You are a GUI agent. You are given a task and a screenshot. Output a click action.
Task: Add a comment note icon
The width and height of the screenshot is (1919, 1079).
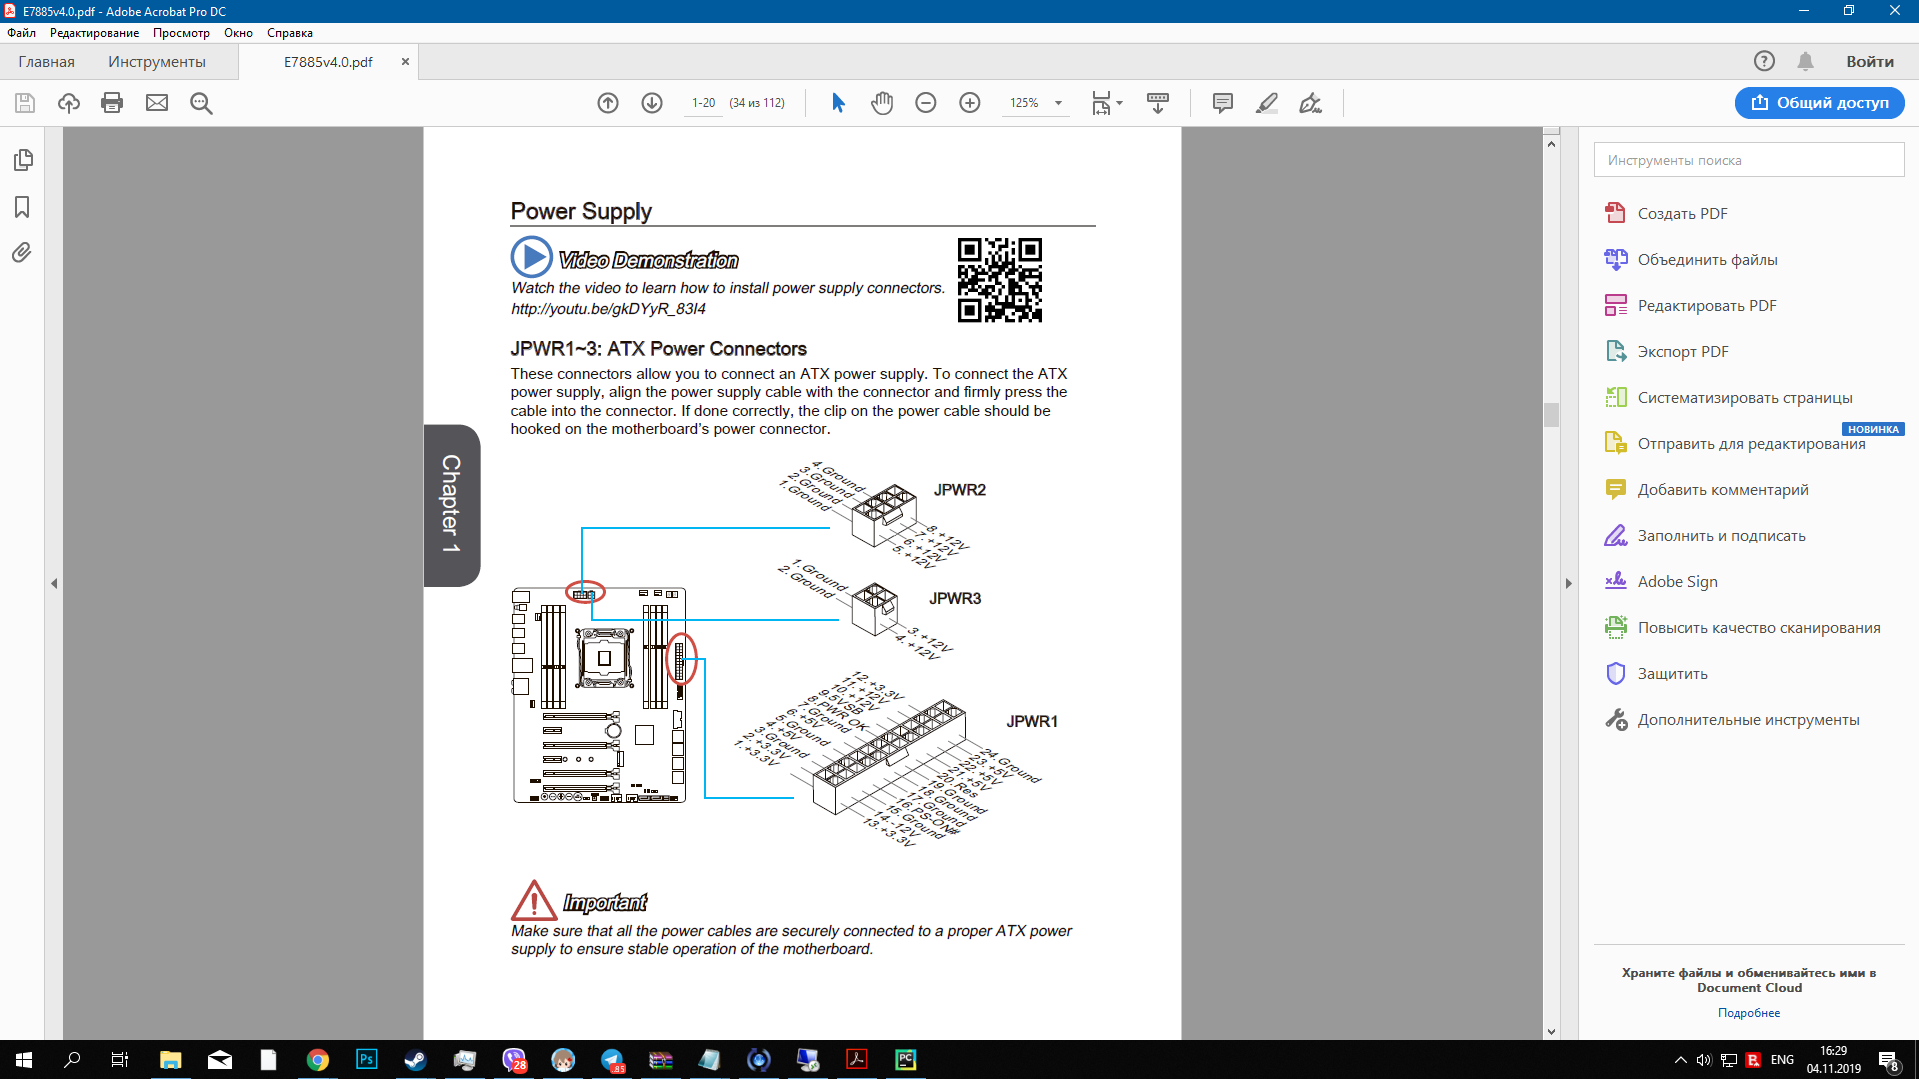pos(1222,103)
